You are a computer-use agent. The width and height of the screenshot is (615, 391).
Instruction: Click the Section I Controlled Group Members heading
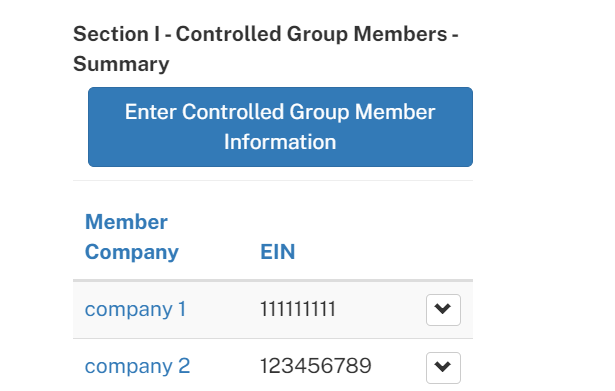(266, 49)
